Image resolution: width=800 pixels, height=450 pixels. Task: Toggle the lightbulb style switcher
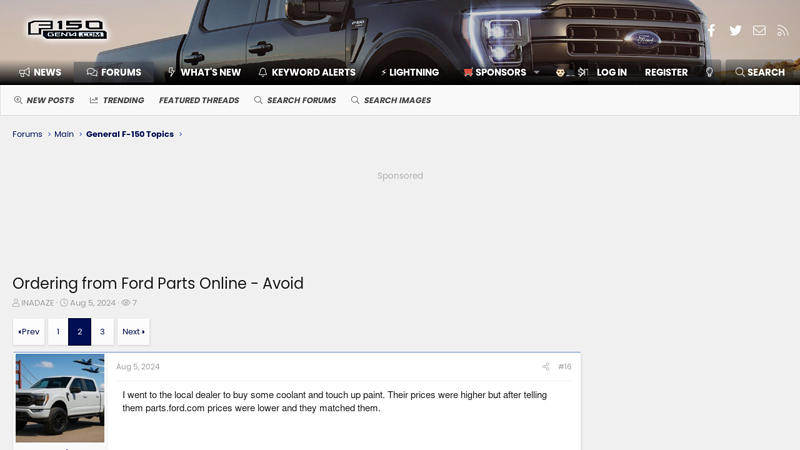pos(709,72)
